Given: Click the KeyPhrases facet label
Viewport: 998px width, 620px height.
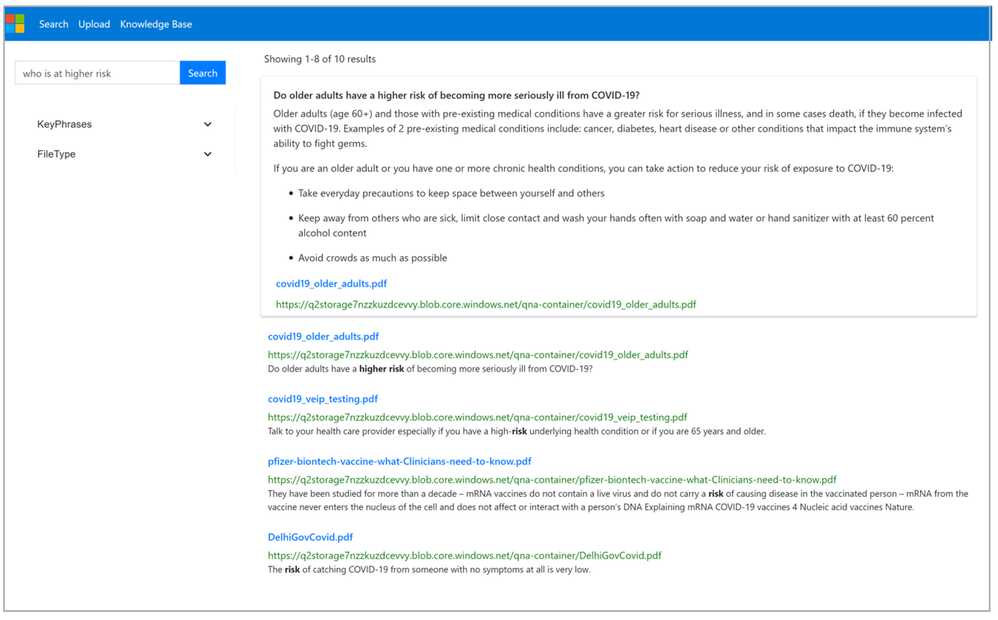Looking at the screenshot, I should click(64, 124).
